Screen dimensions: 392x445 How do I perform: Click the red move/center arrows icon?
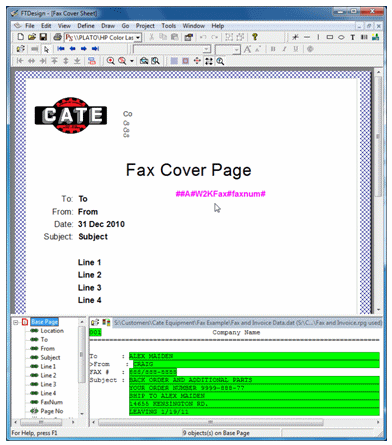(197, 61)
